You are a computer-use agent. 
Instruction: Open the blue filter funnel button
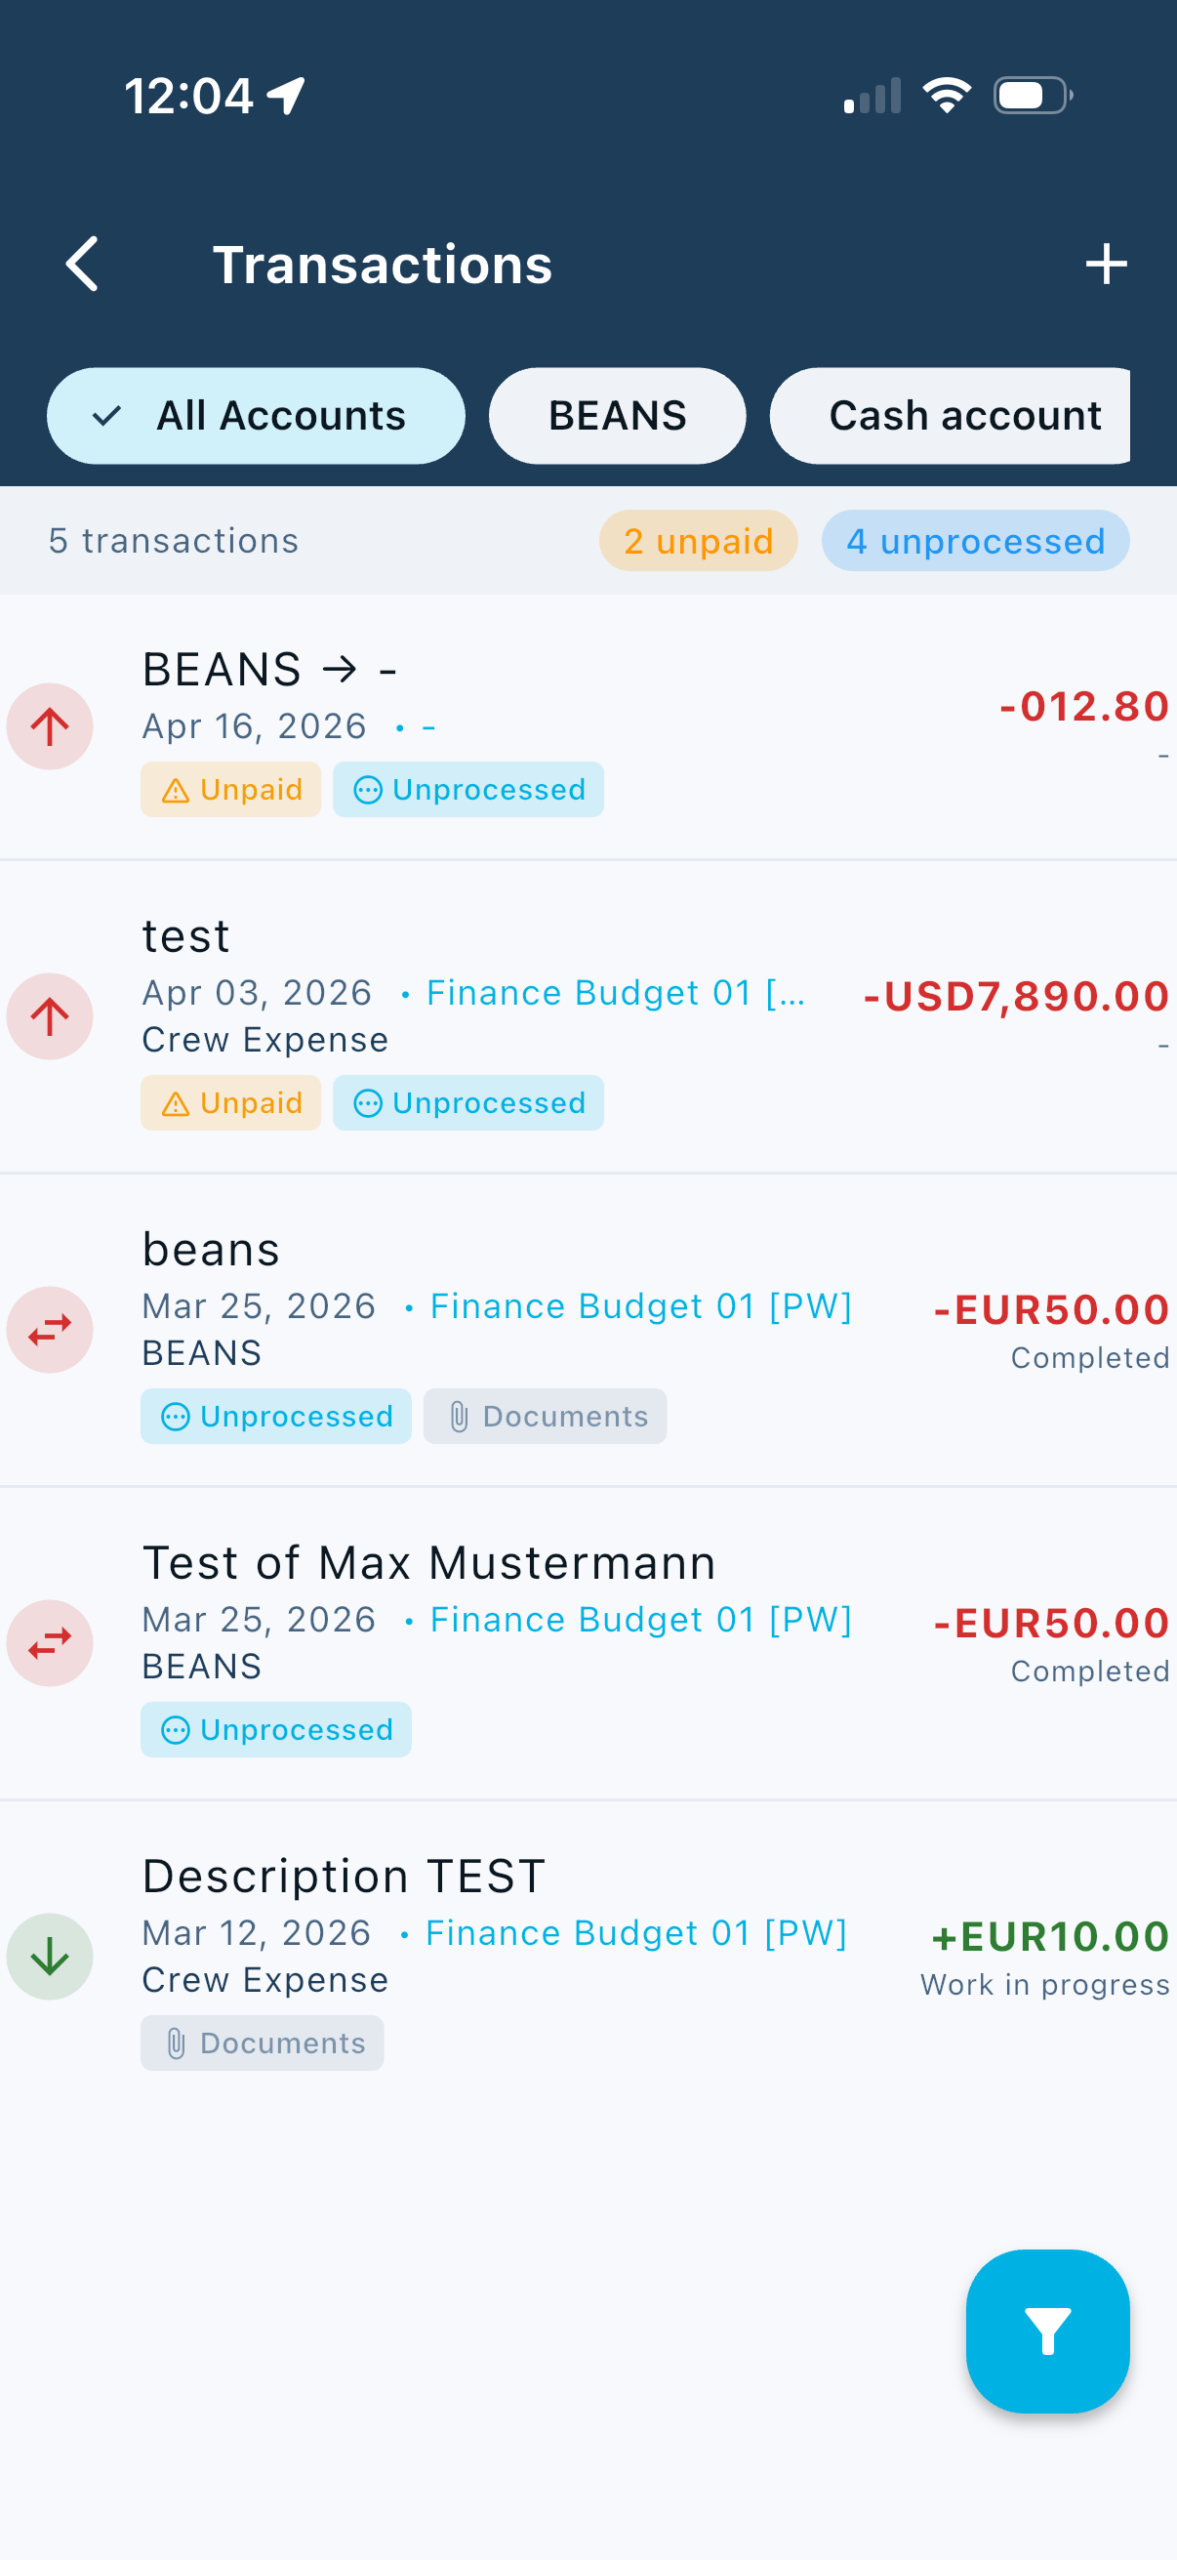[x=1047, y=2330]
